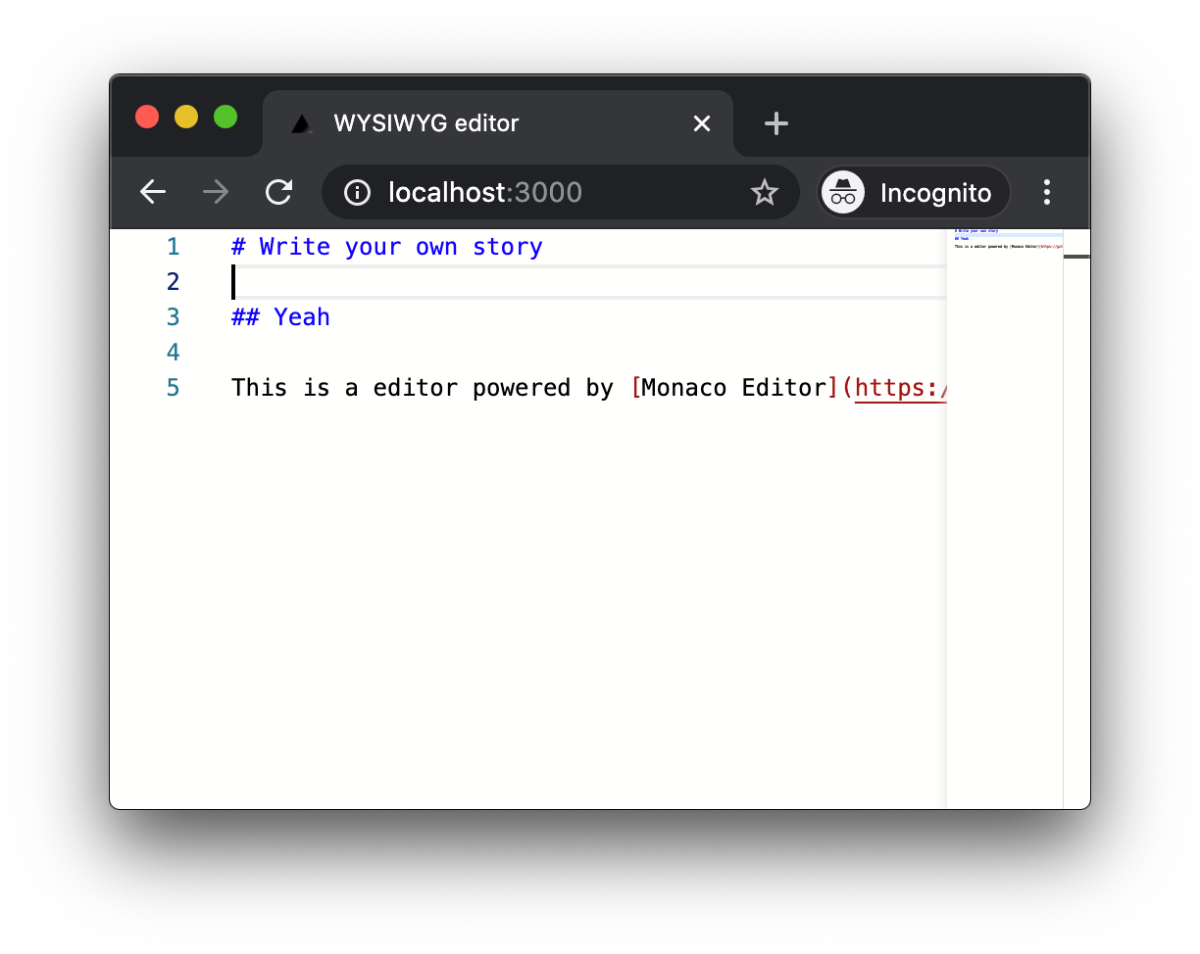This screenshot has width=1200, height=954.
Task: Select the WYSIWYG editor tab
Action: tap(498, 123)
